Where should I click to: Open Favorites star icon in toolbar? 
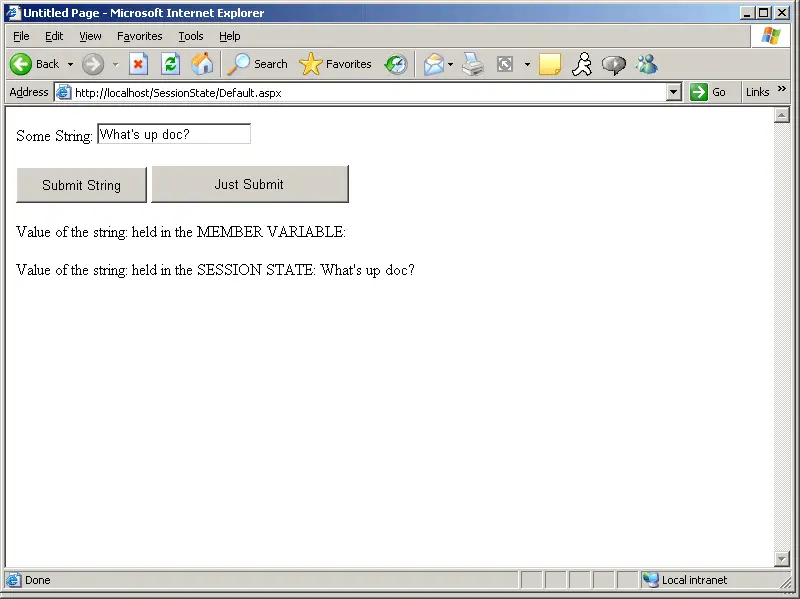coord(311,64)
